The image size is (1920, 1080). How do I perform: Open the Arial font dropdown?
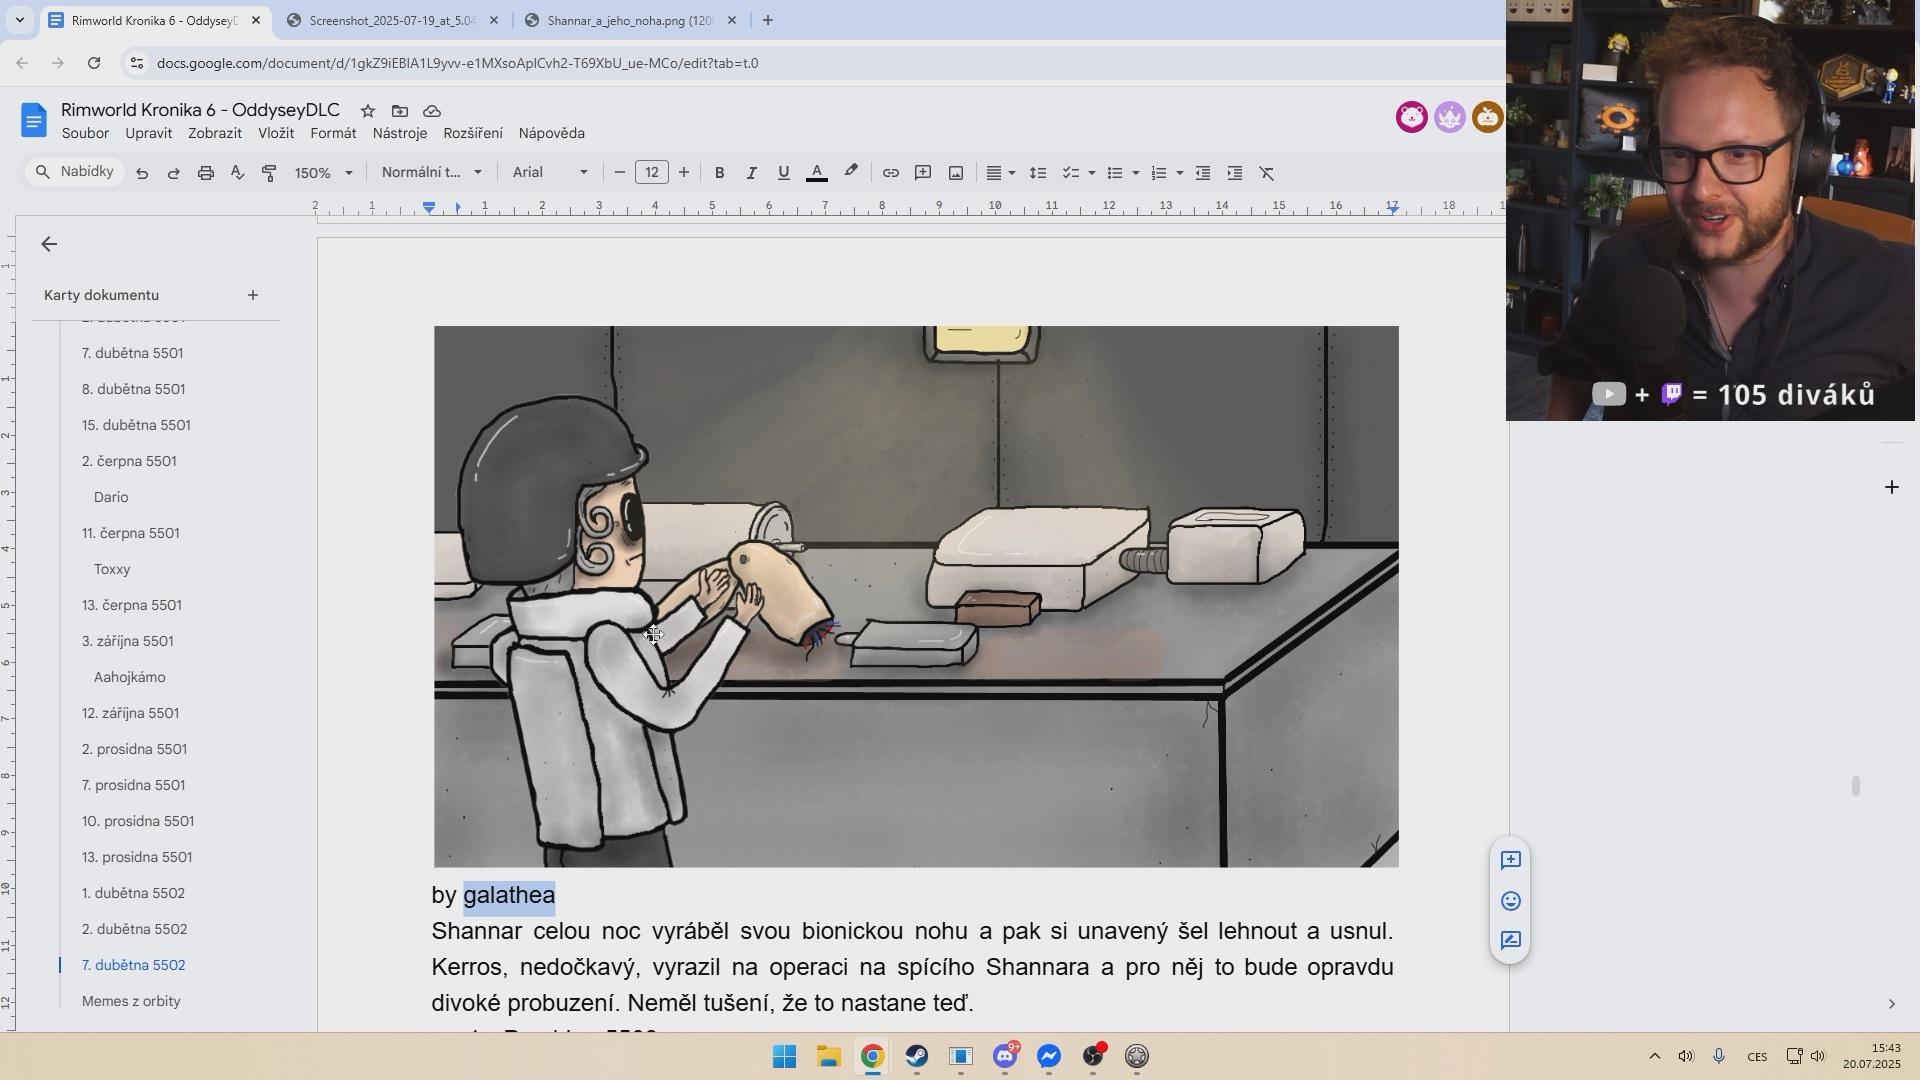click(550, 173)
